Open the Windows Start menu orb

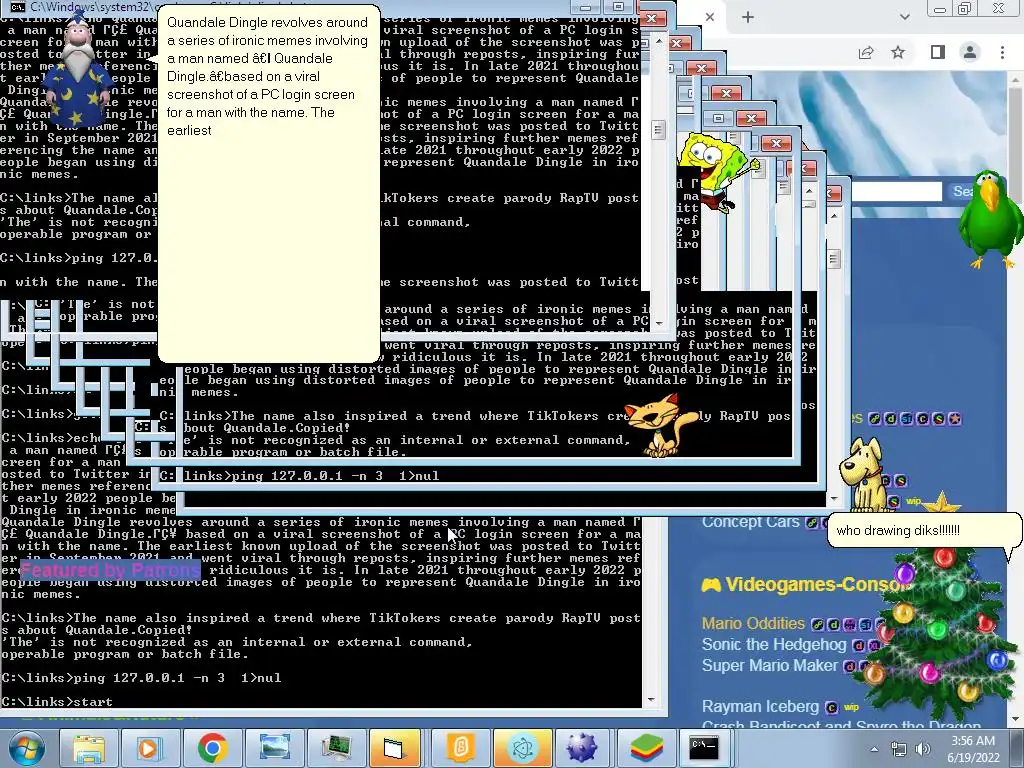tap(27, 748)
